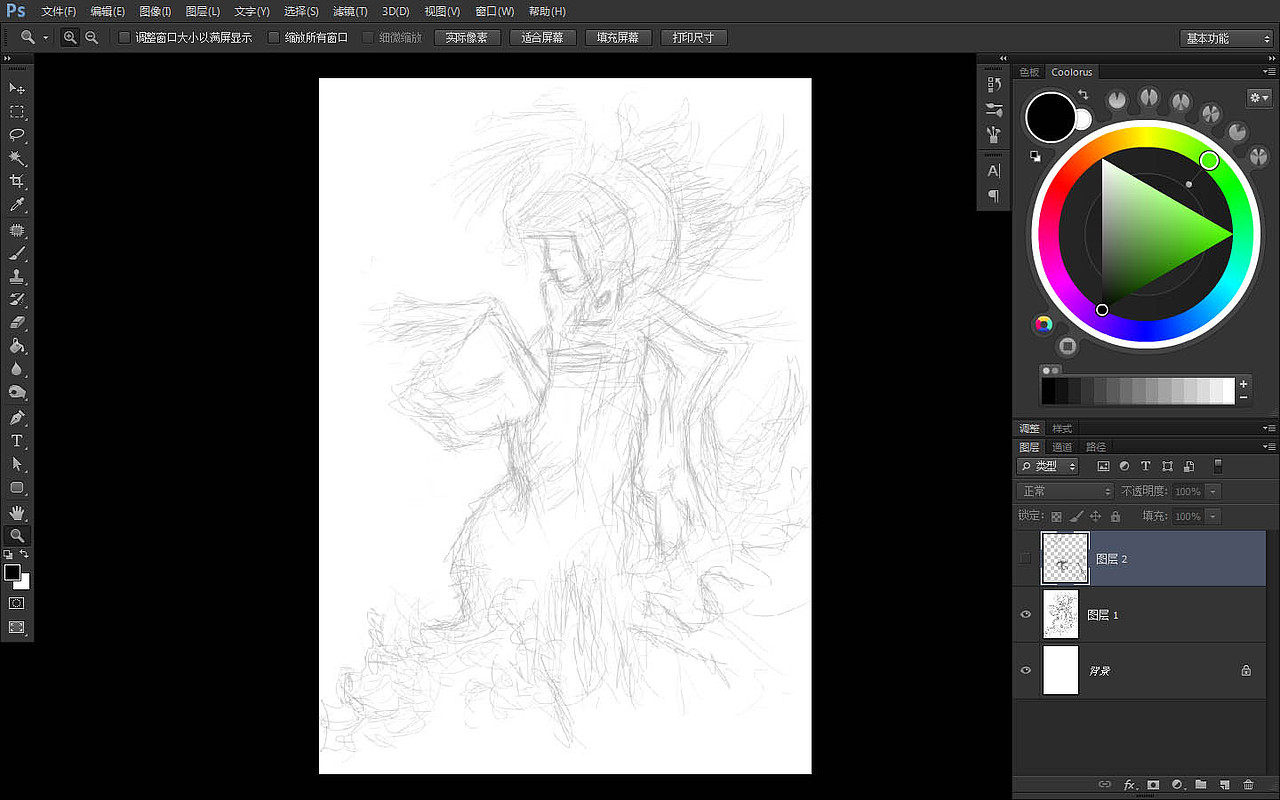Open the 图像(I) menu
The image size is (1280, 800).
click(155, 11)
